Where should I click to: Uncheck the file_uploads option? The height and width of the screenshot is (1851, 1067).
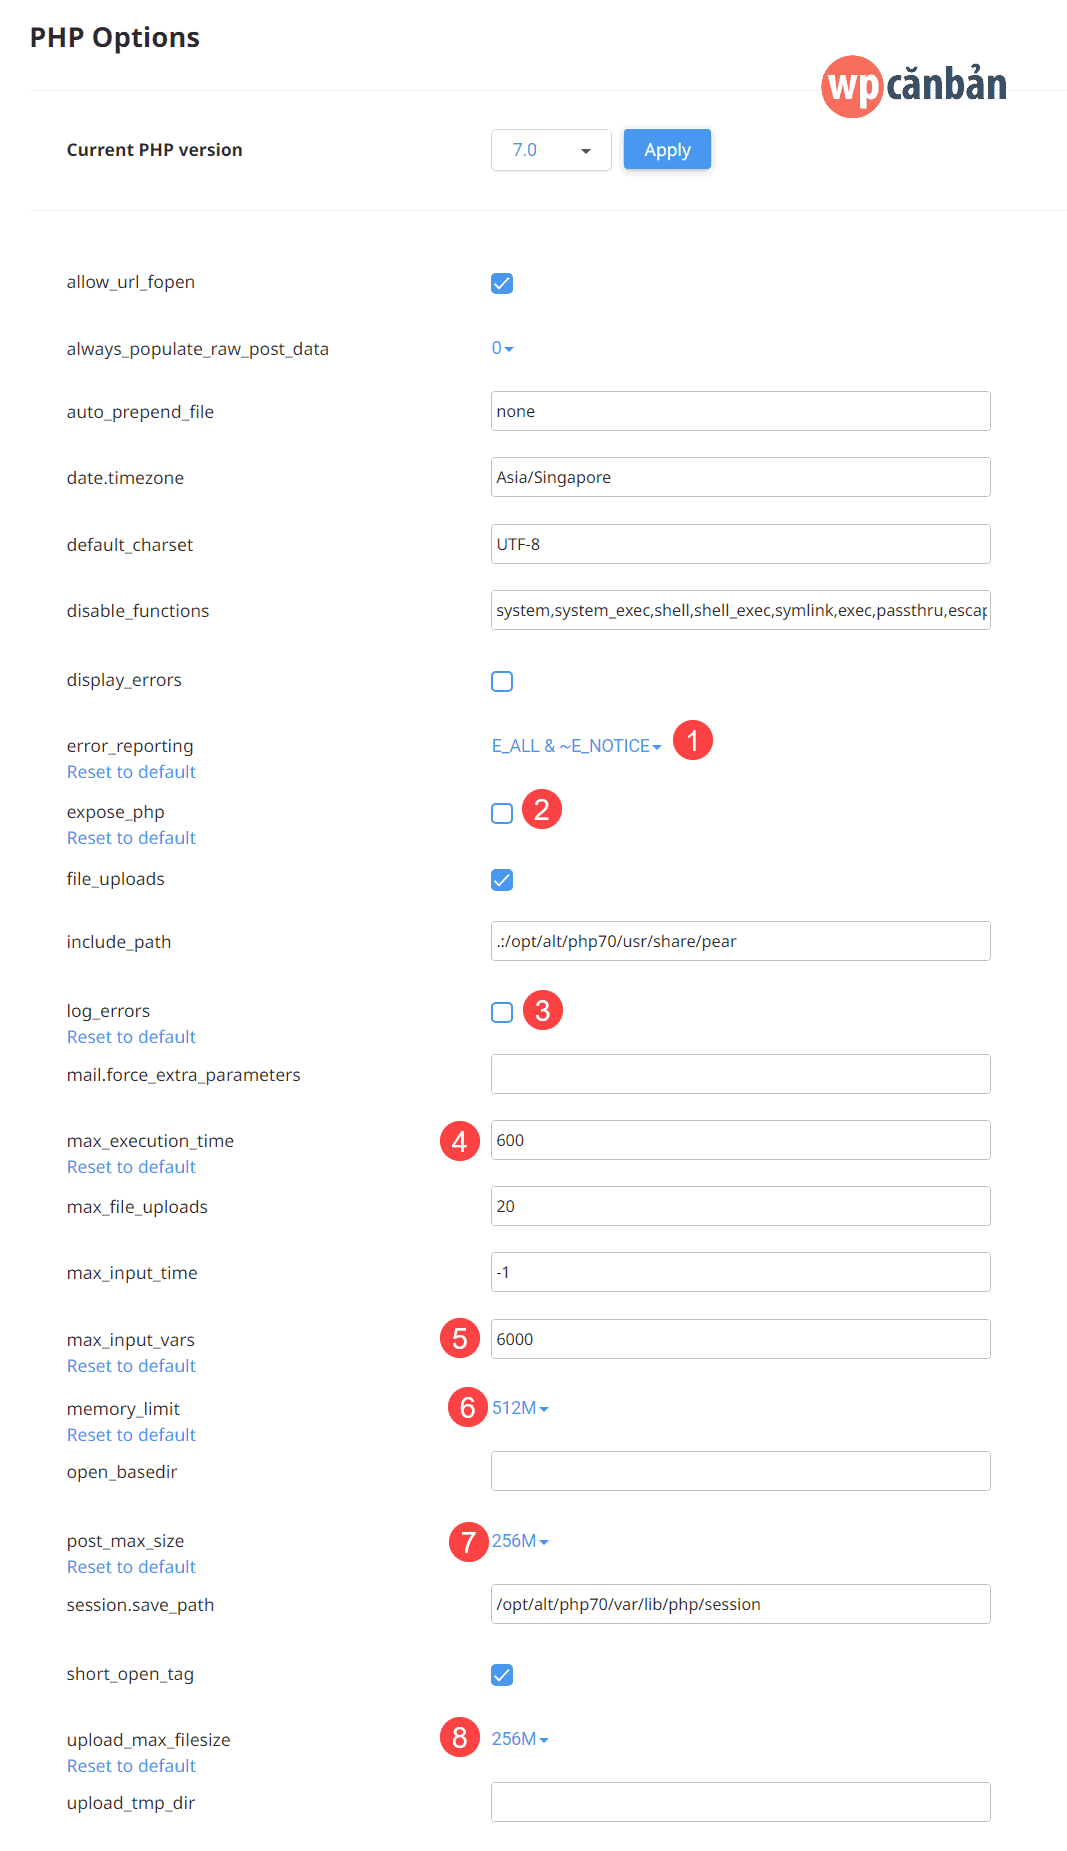pyautogui.click(x=501, y=880)
